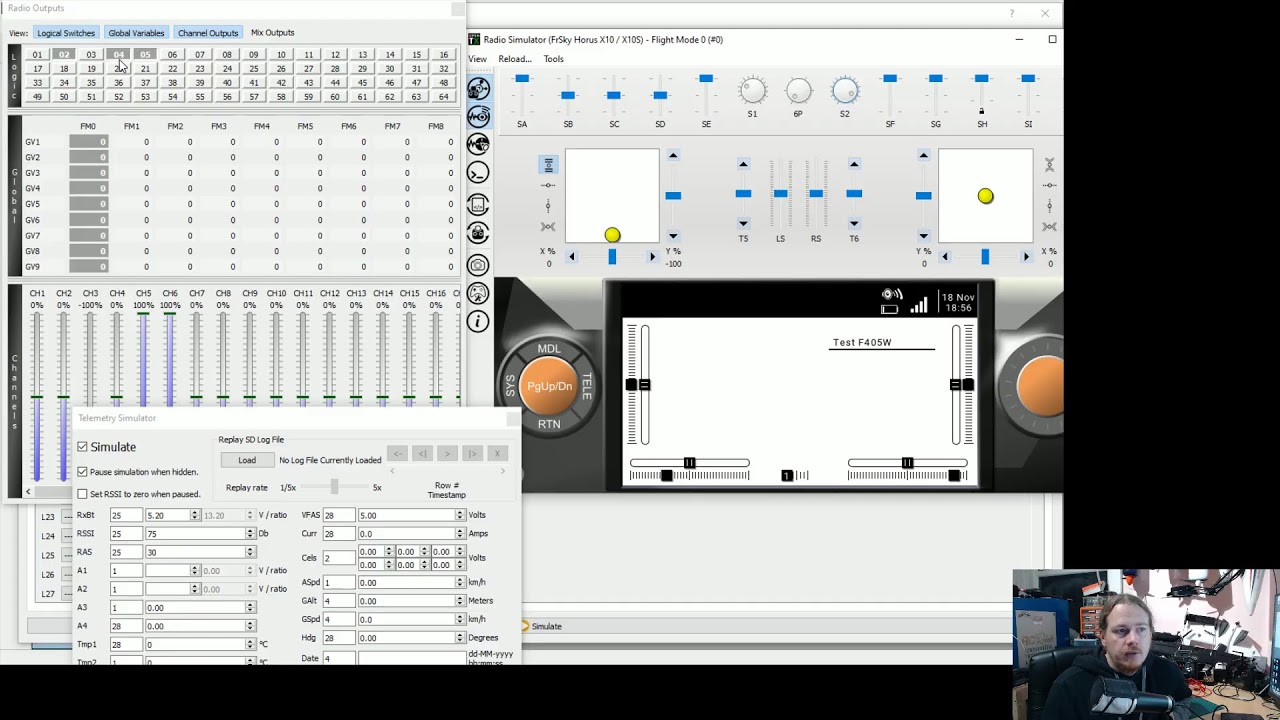Click the info icon in the toolbar
The image size is (1280, 720).
tap(478, 321)
